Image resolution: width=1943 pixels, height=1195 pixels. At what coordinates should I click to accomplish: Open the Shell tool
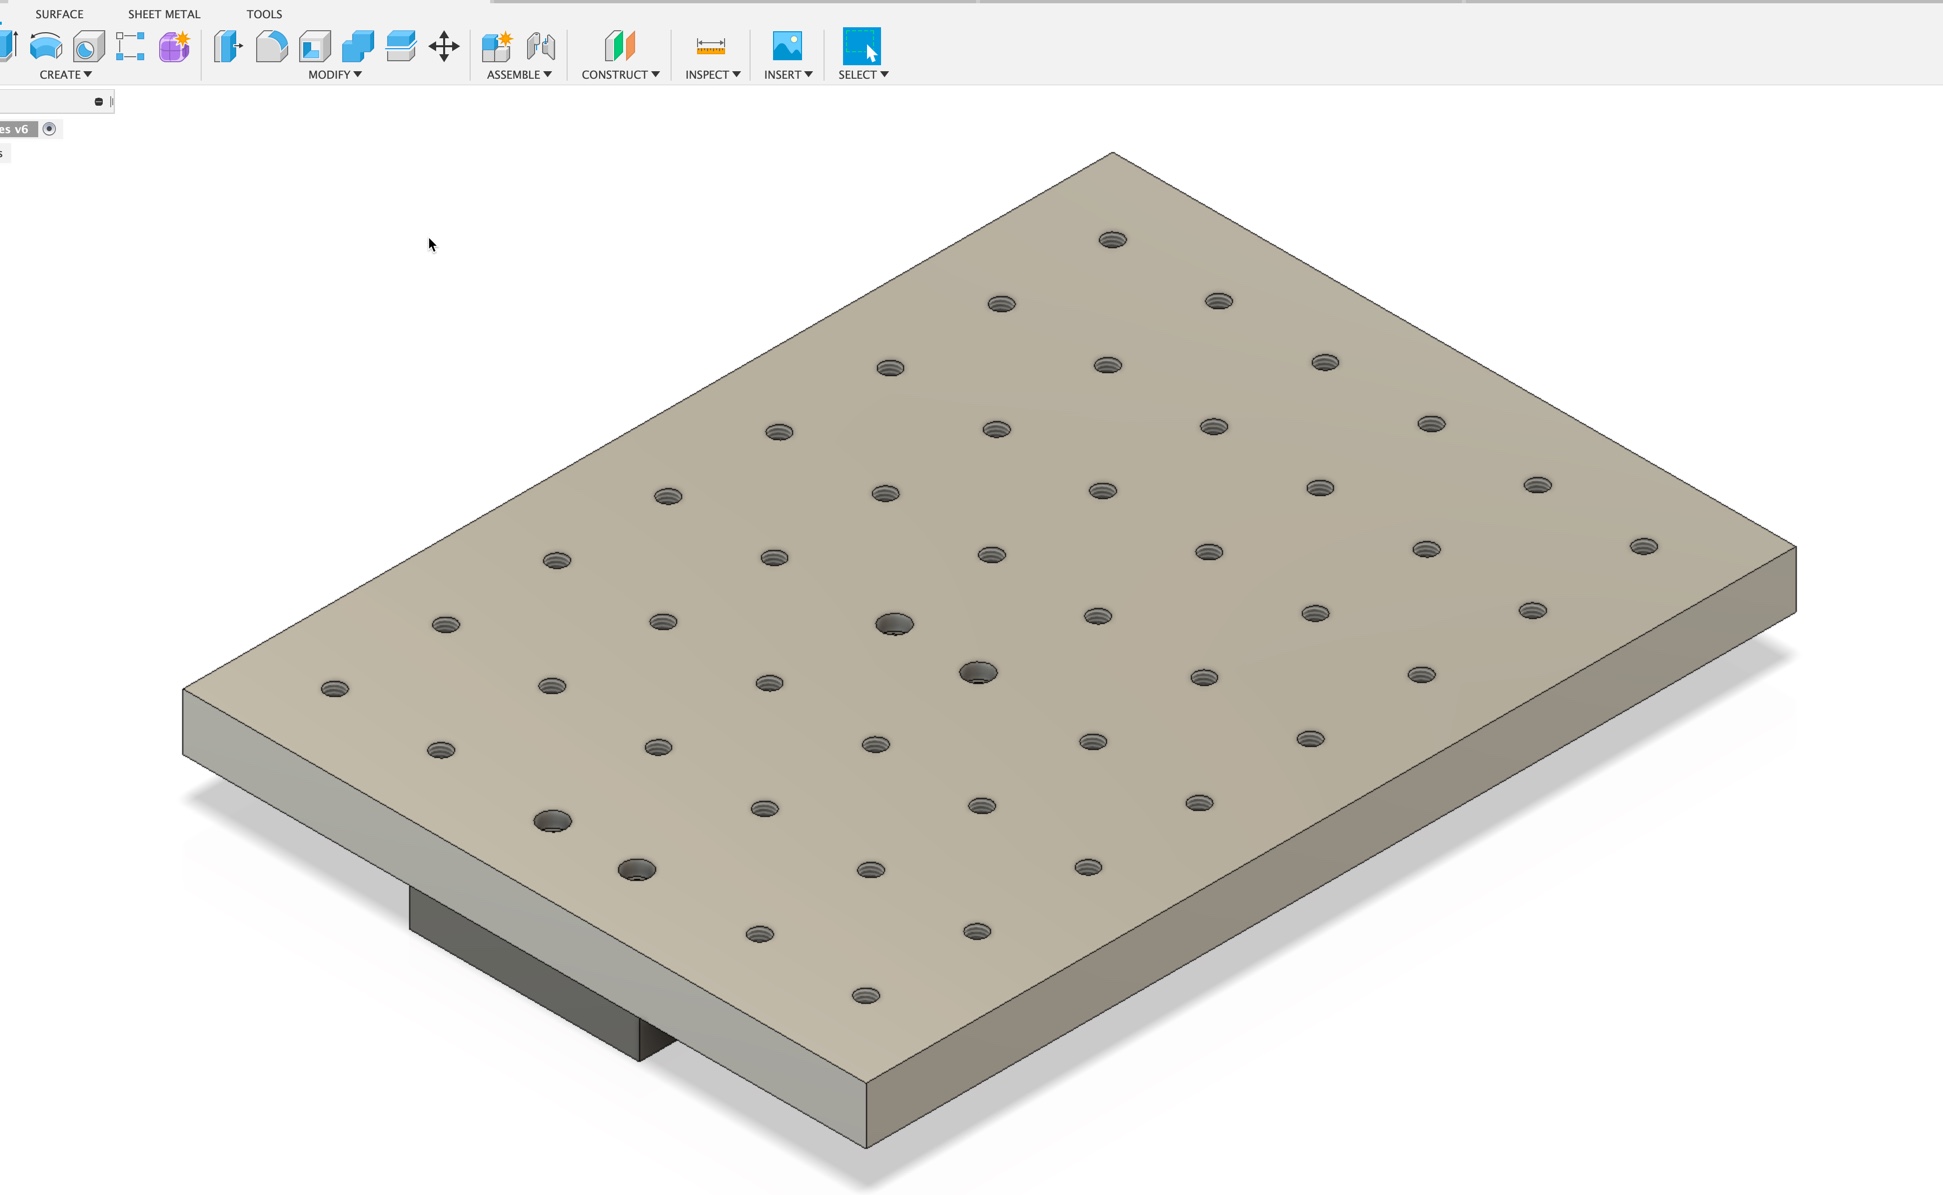pyautogui.click(x=314, y=45)
